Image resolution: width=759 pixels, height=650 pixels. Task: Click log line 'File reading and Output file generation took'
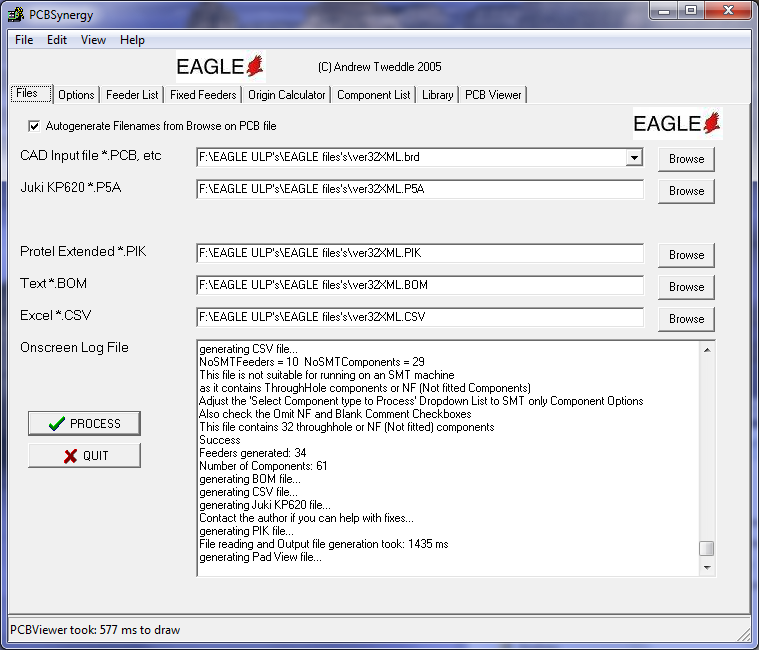pos(324,544)
